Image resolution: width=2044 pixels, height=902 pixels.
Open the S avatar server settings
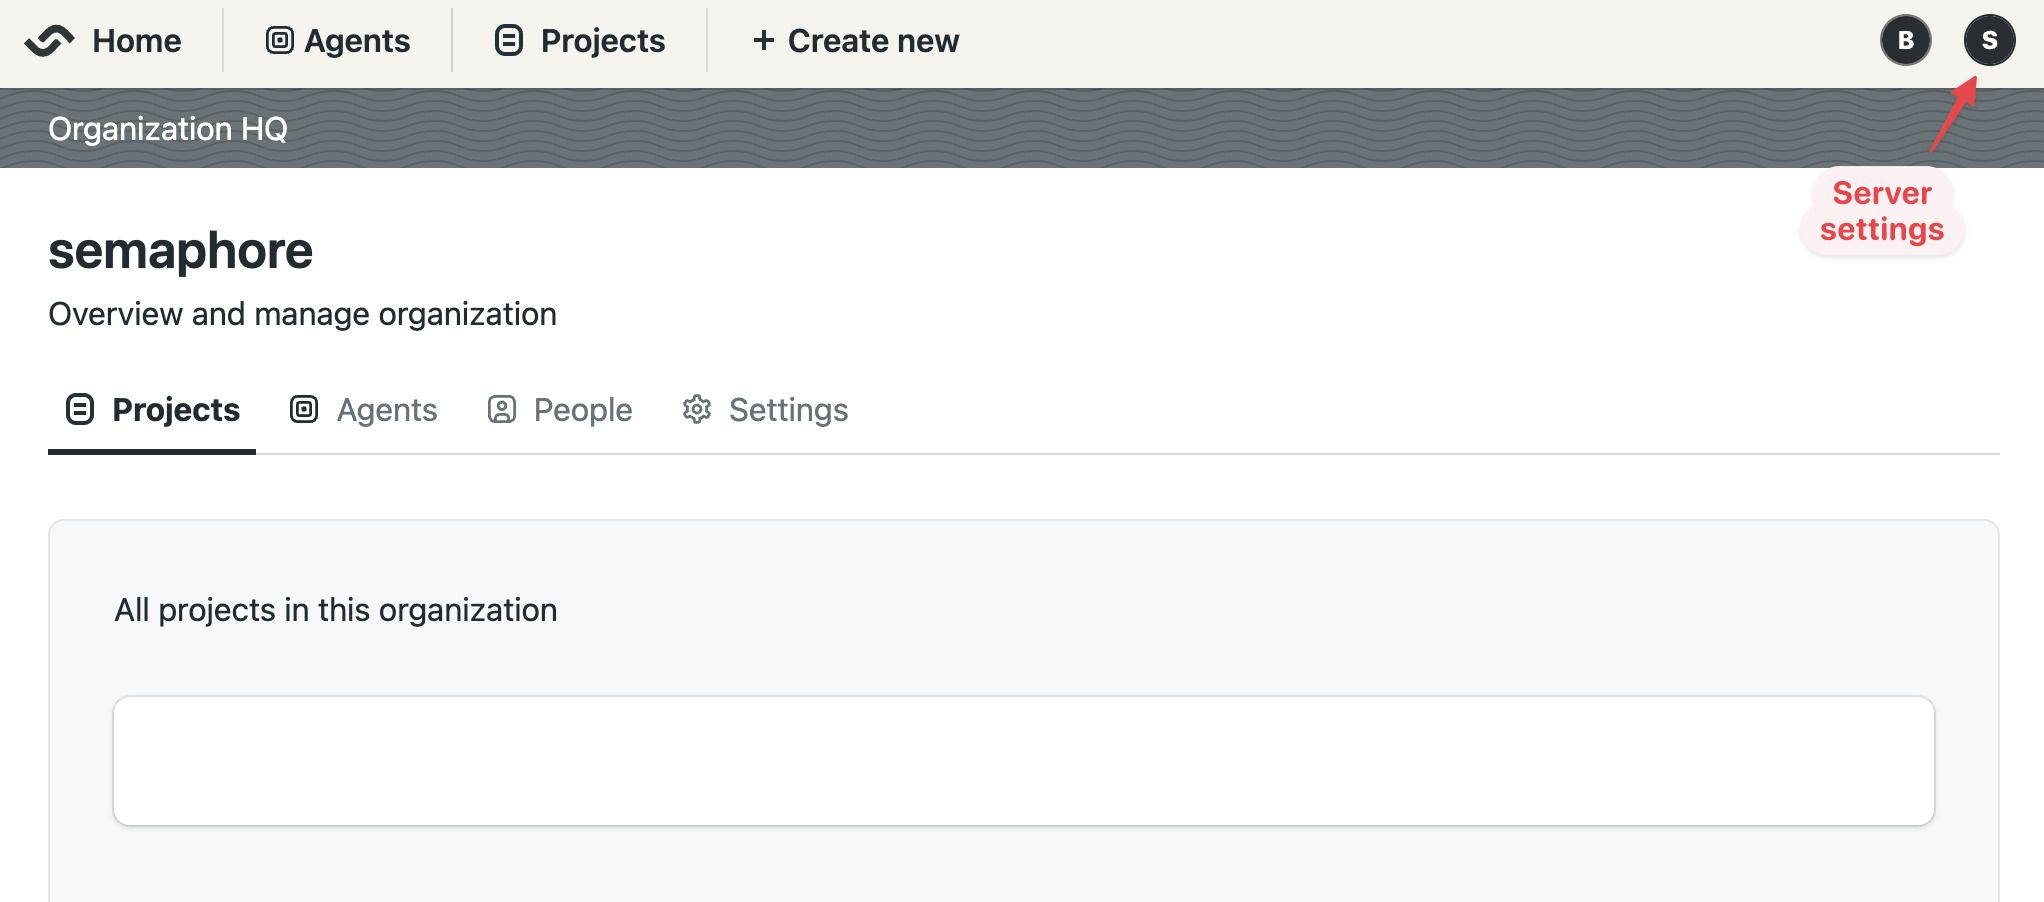[1990, 40]
